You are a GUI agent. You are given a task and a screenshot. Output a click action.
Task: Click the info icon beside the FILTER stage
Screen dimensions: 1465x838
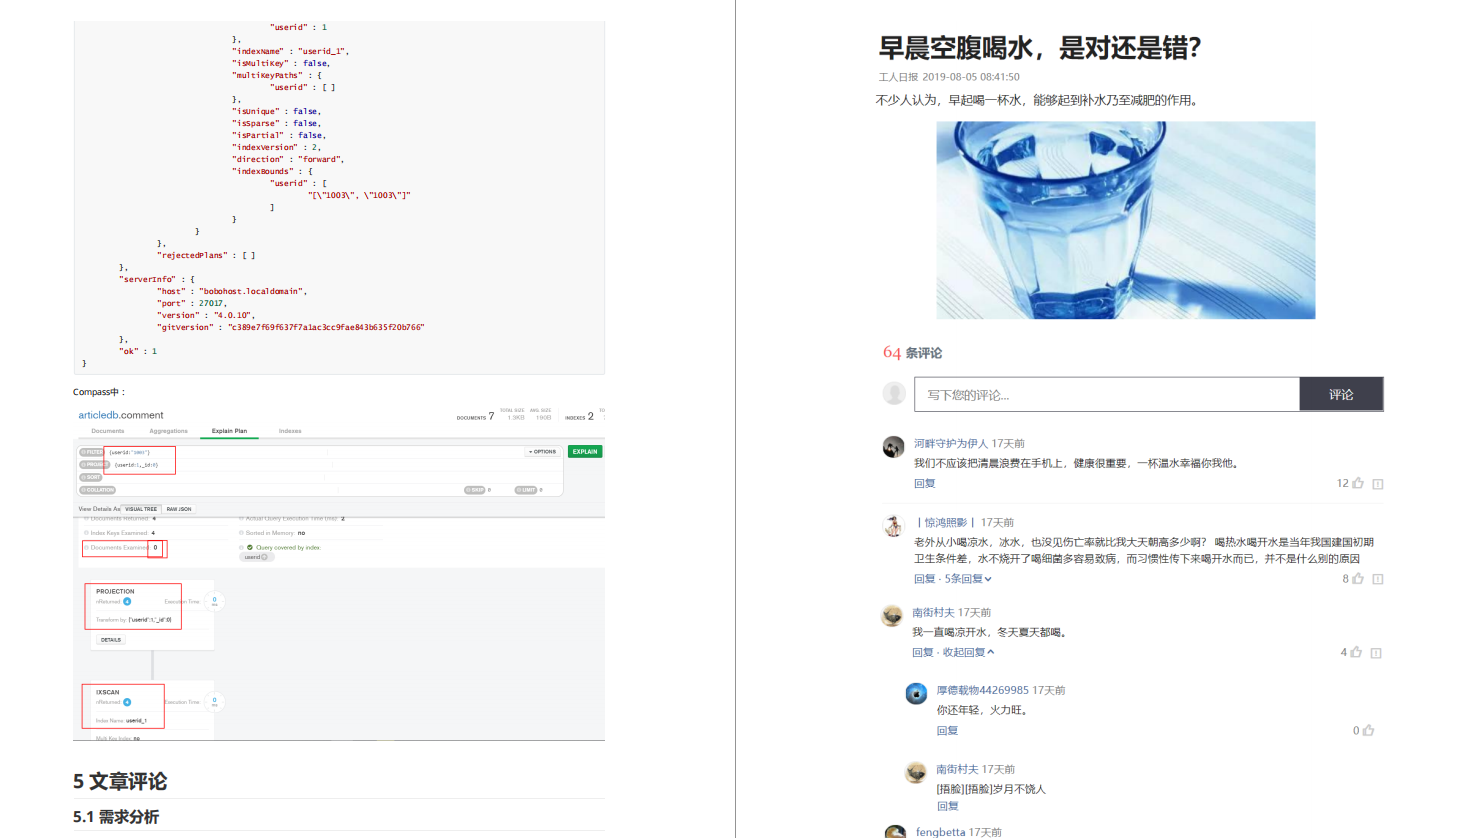click(85, 452)
